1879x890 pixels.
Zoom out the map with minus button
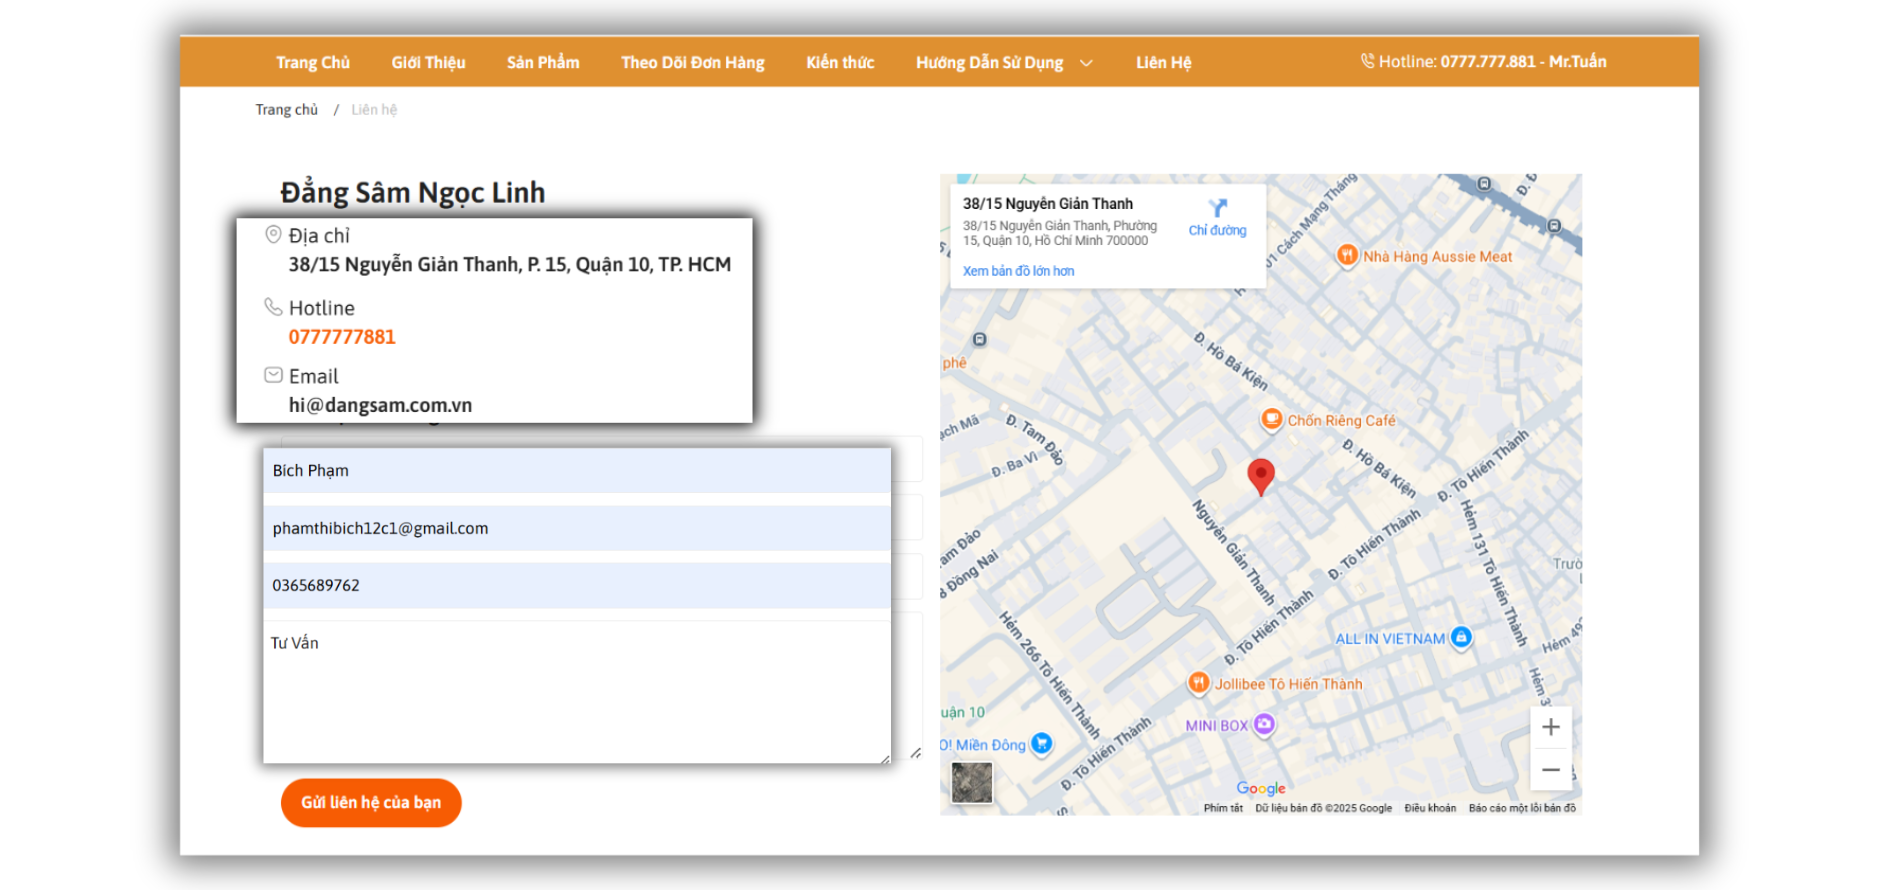tap(1550, 770)
